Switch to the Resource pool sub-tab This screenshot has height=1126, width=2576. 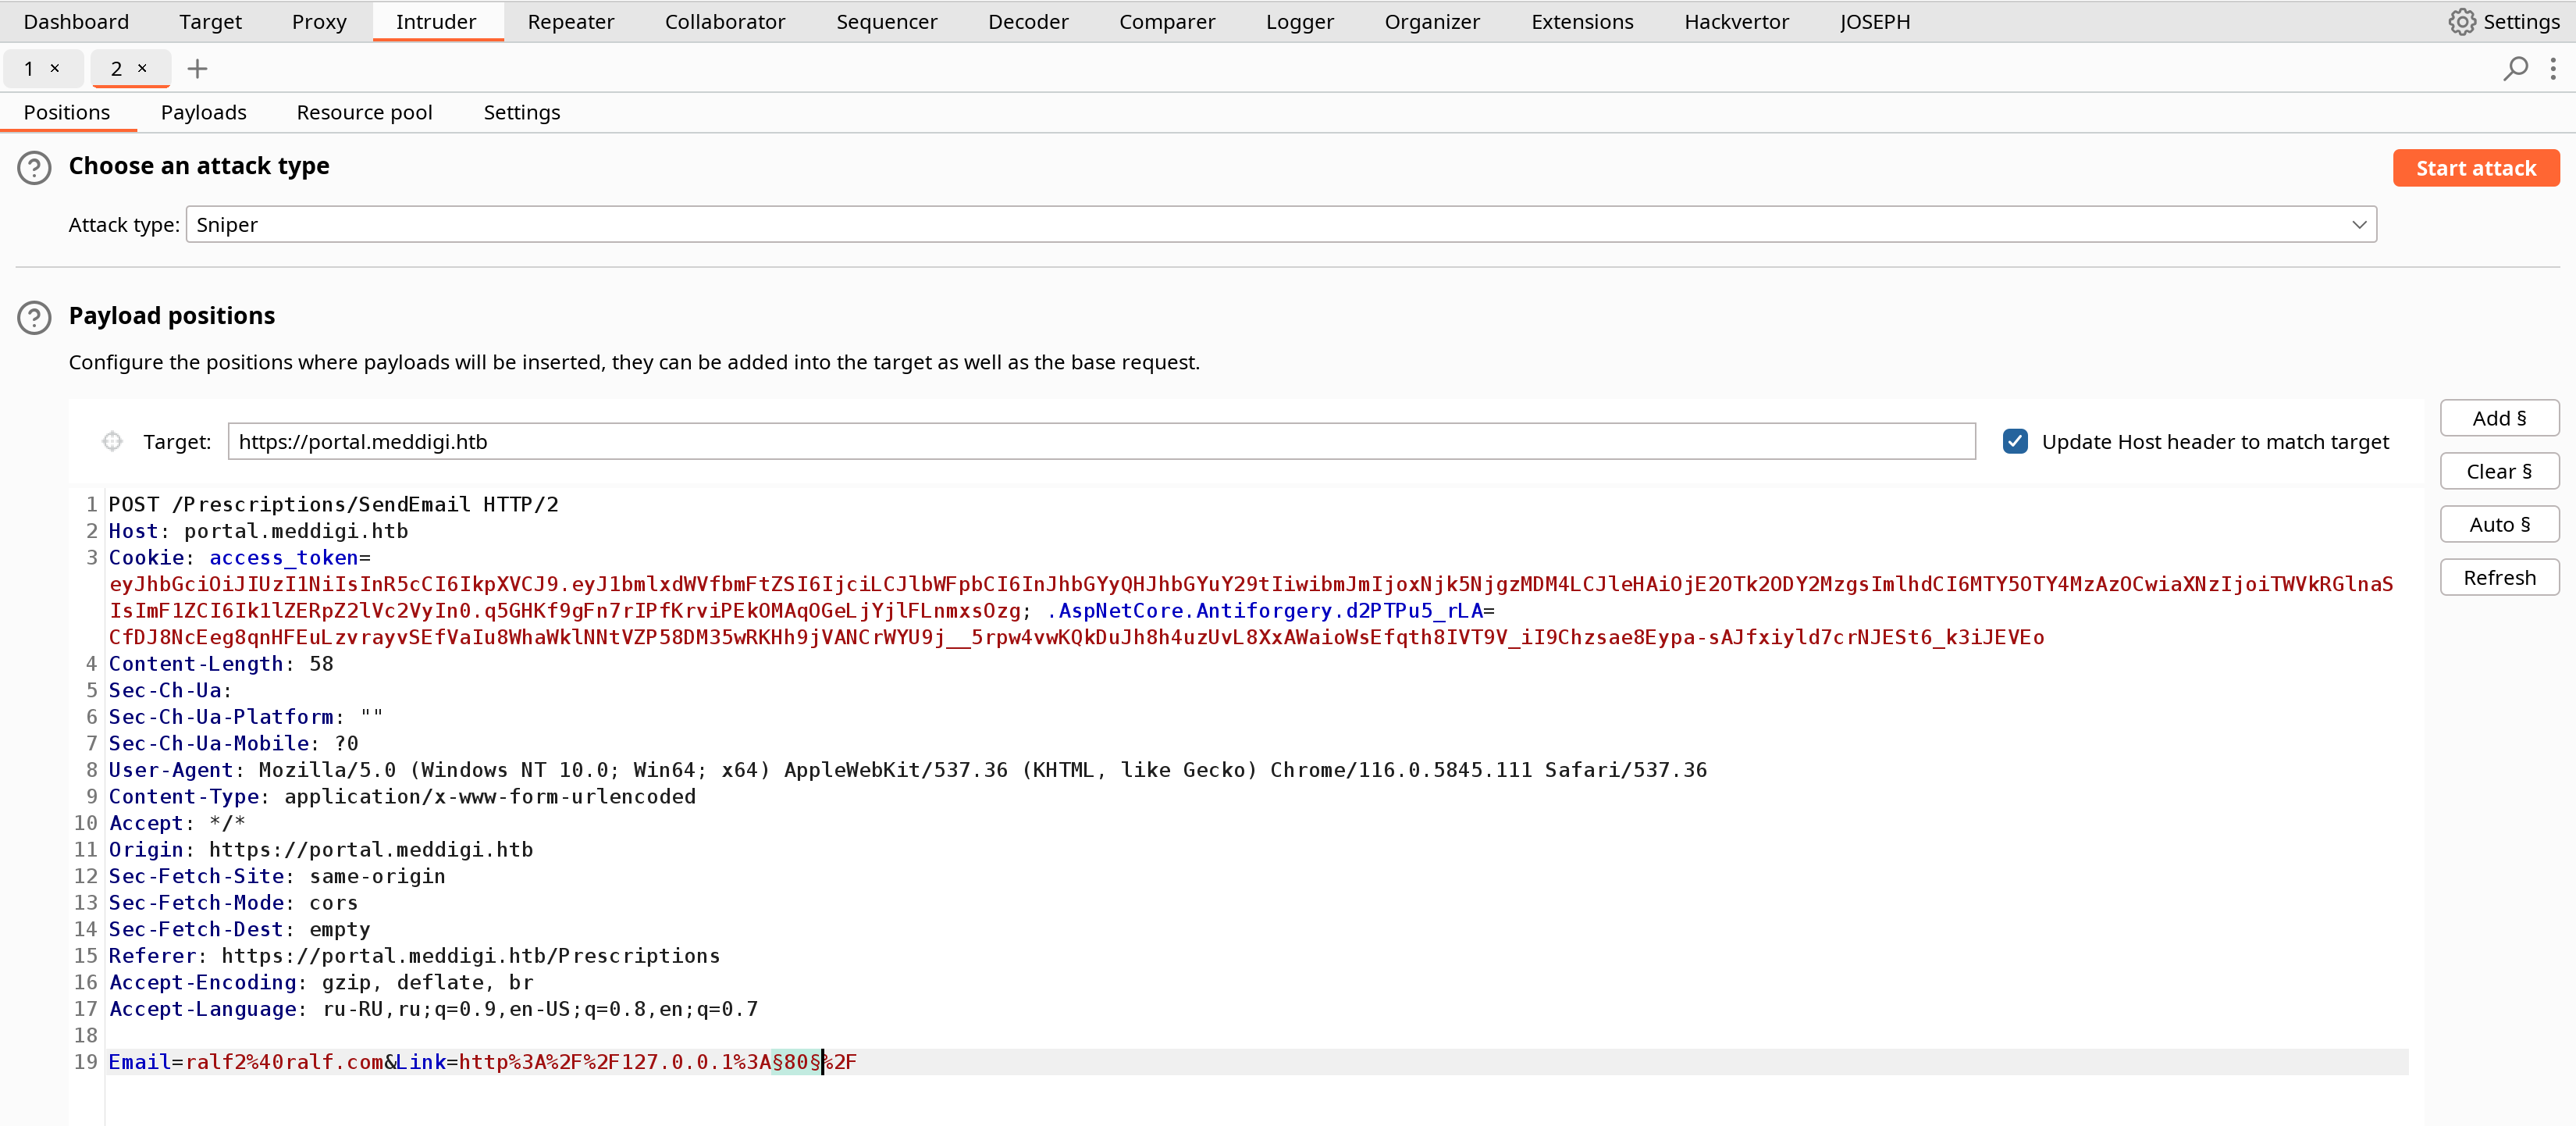[x=364, y=112]
